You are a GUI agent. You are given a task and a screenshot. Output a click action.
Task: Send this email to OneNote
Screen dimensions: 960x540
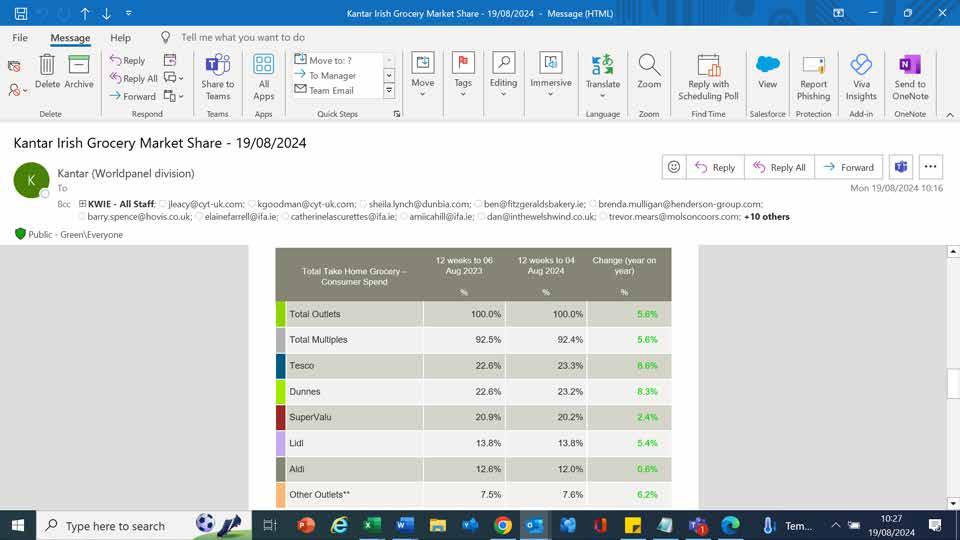pyautogui.click(x=910, y=77)
